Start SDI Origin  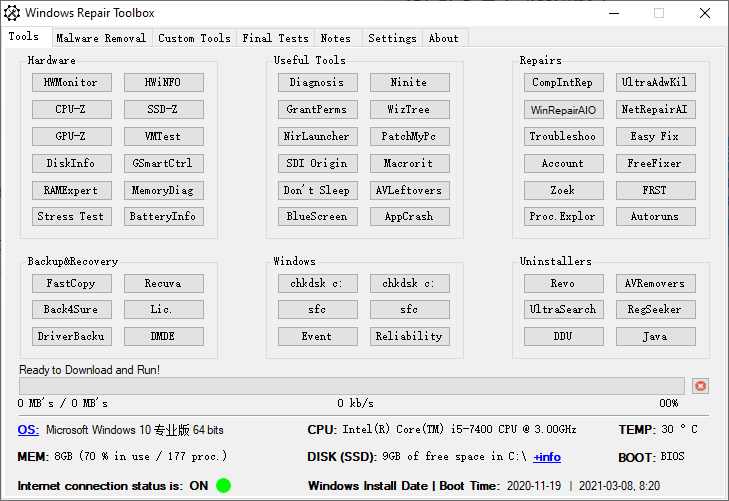318,163
